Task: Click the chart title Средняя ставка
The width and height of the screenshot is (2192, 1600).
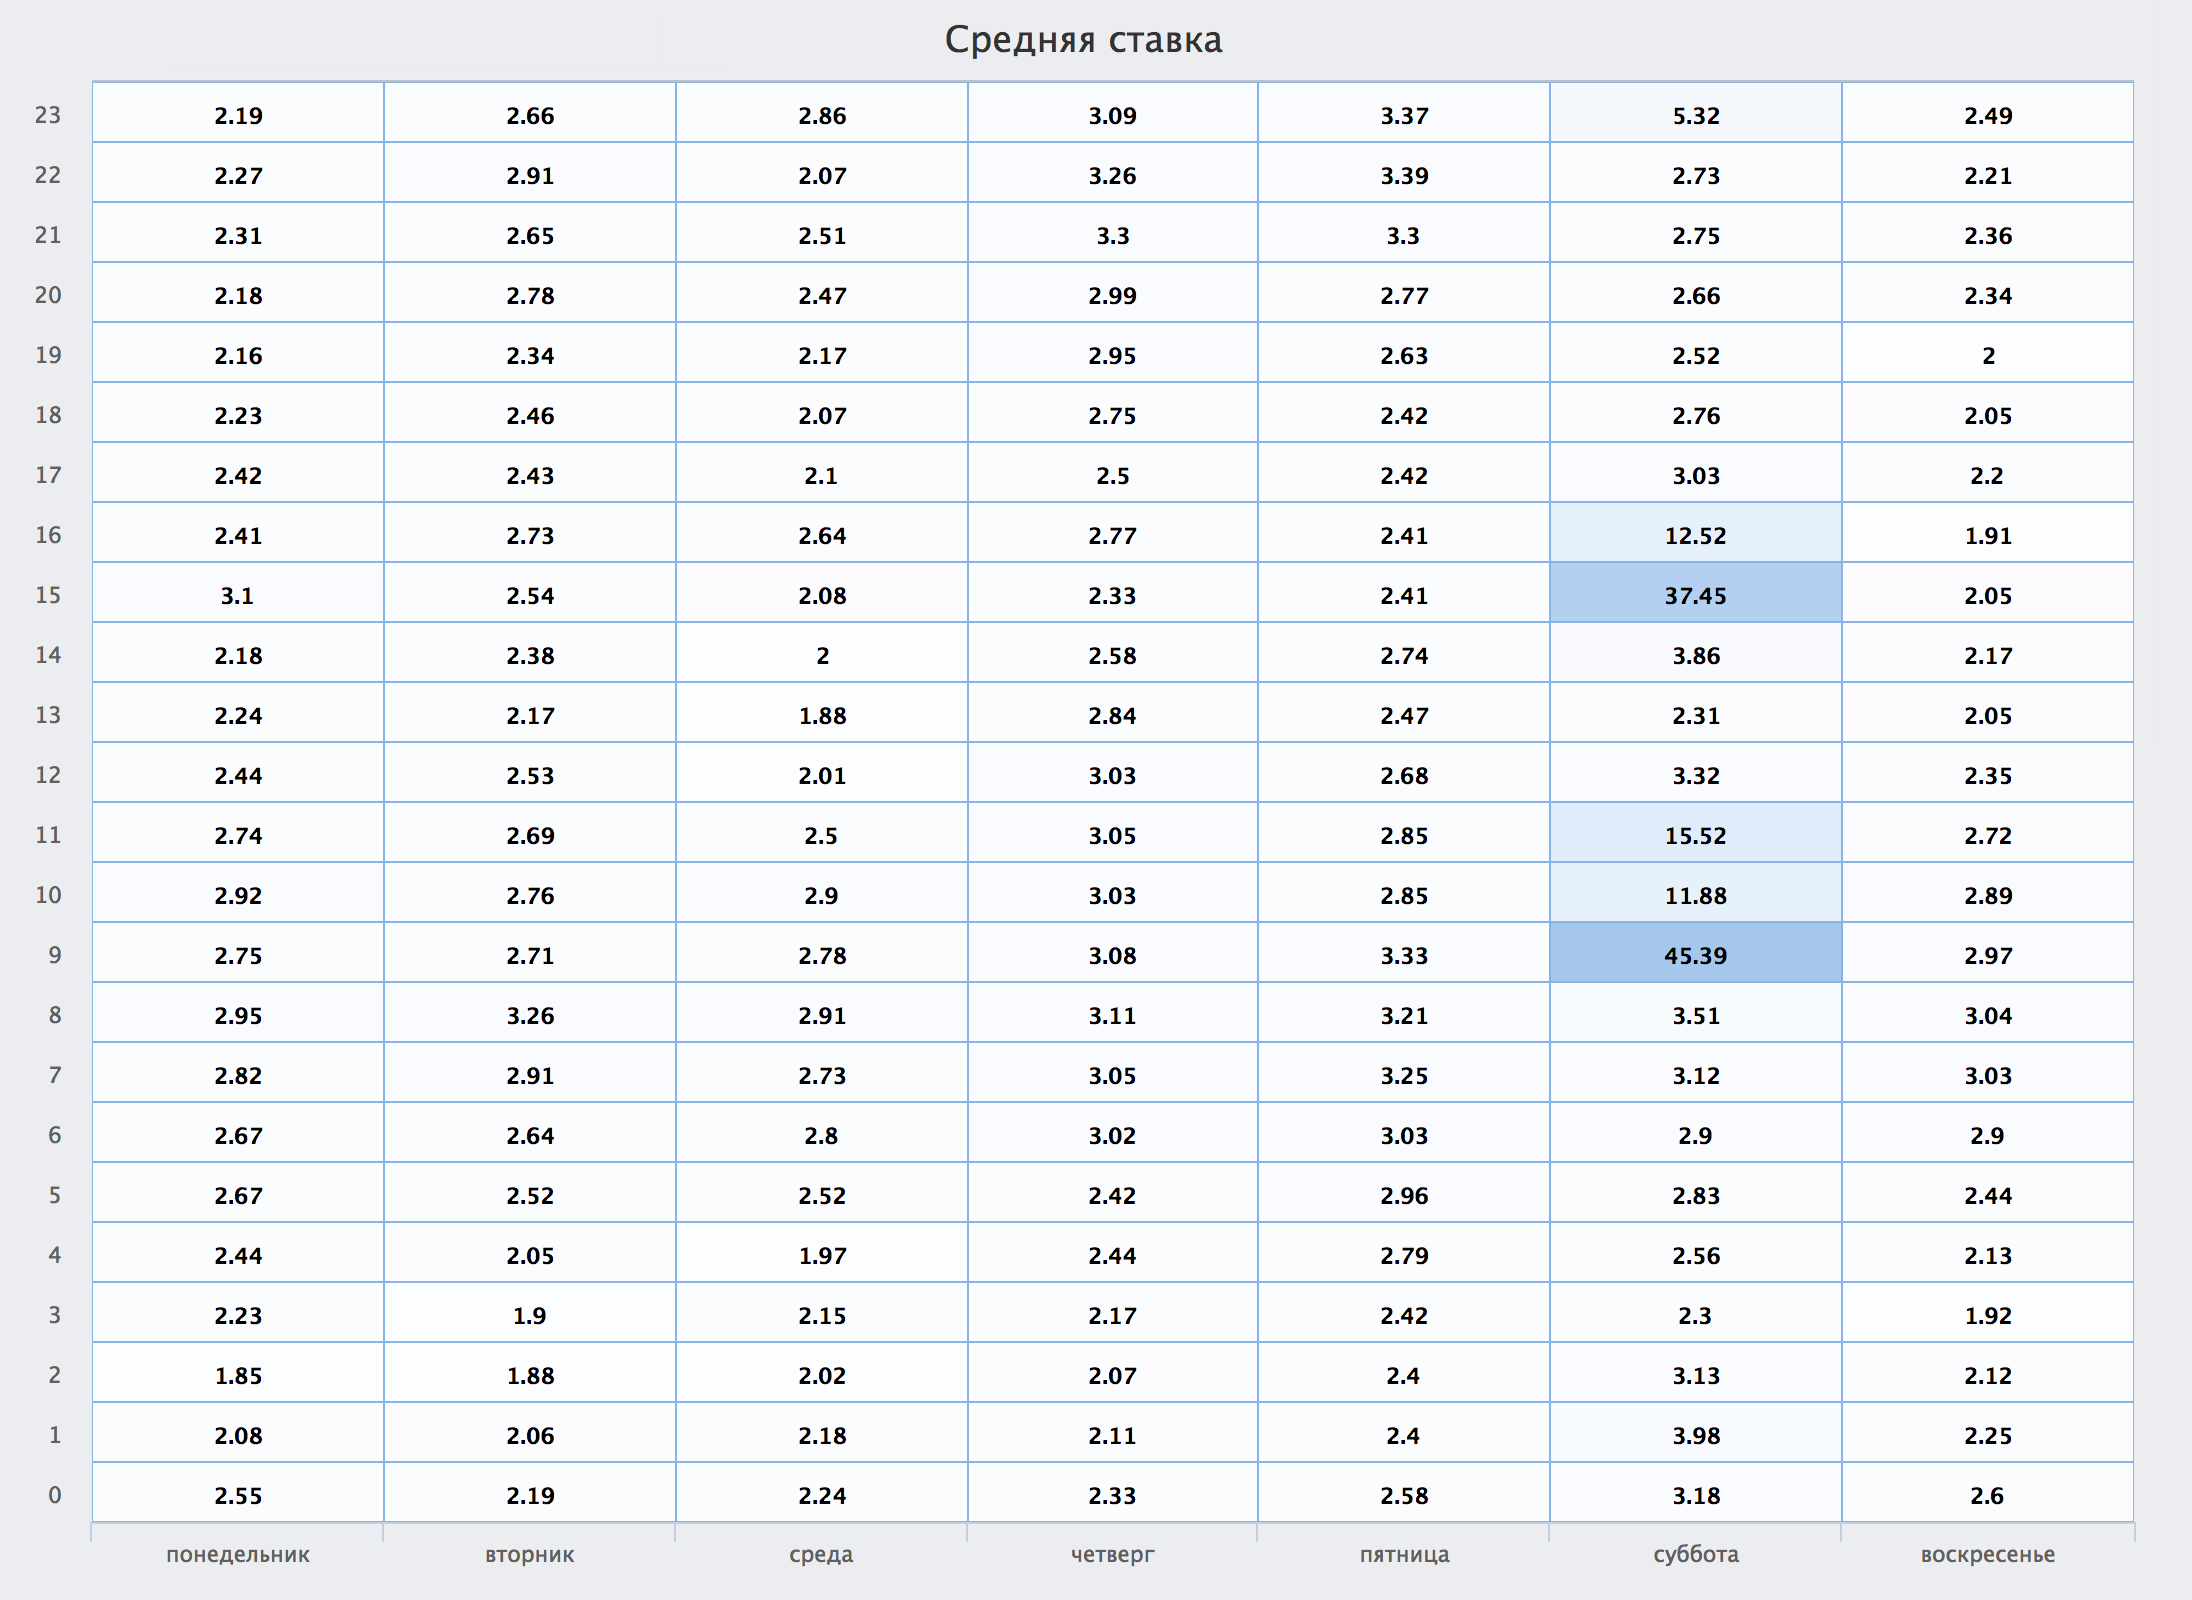Action: 1084,40
